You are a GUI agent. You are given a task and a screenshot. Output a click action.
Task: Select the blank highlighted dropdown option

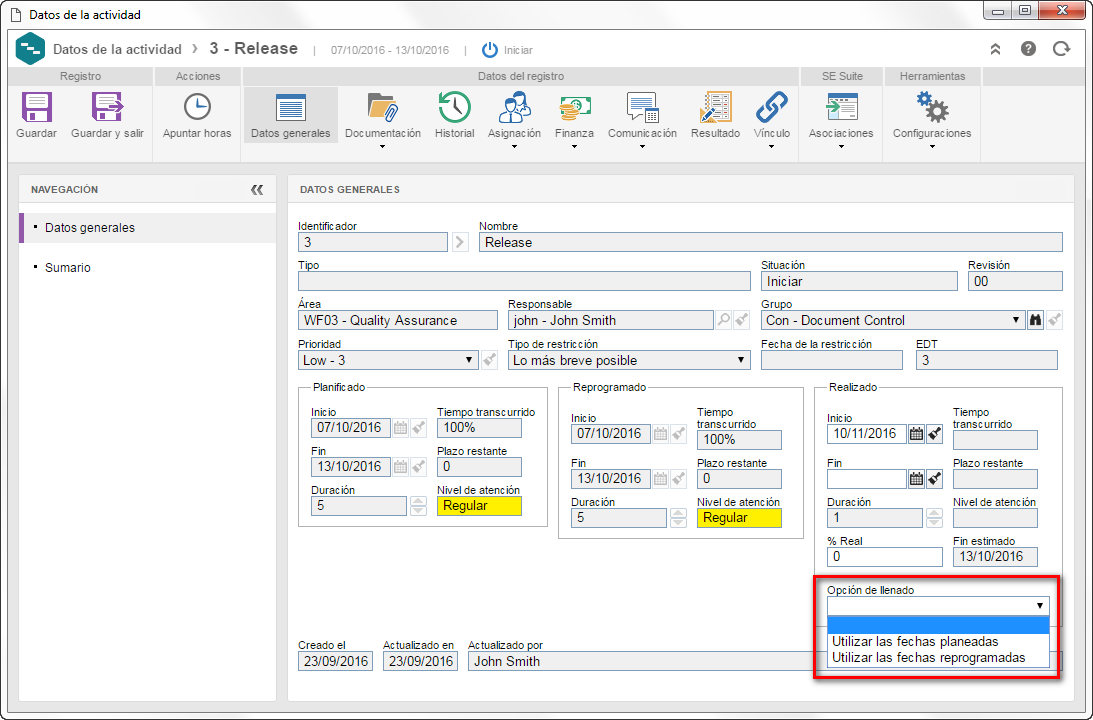point(938,625)
